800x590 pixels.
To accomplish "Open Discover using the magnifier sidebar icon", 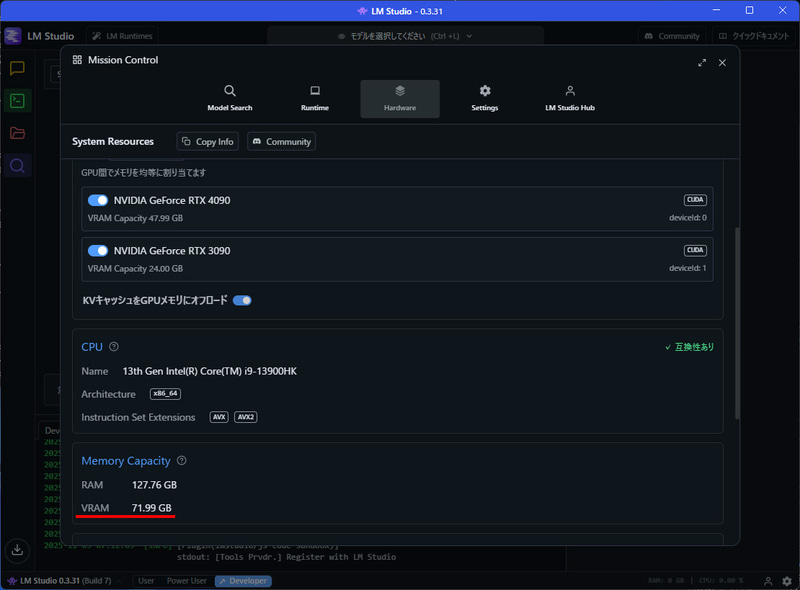I will (x=16, y=165).
